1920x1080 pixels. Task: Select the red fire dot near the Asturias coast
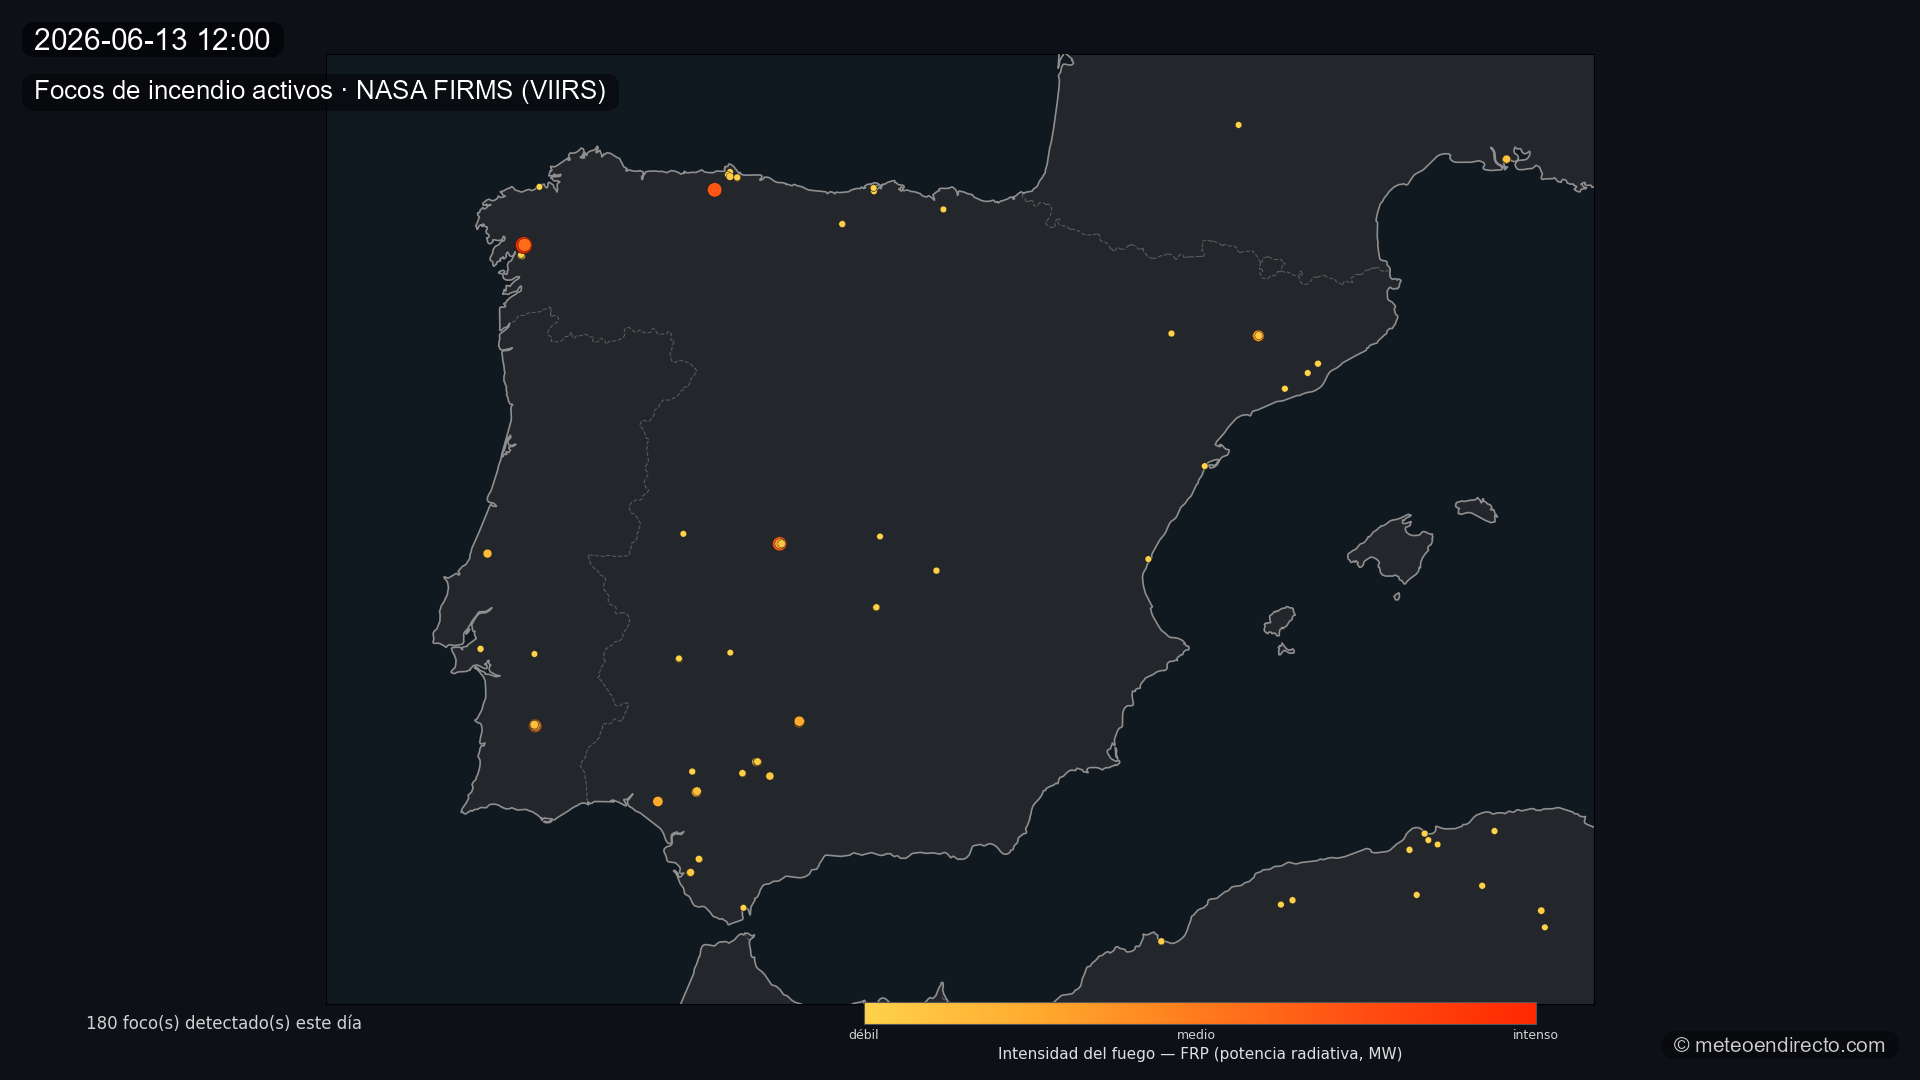pyautogui.click(x=714, y=190)
